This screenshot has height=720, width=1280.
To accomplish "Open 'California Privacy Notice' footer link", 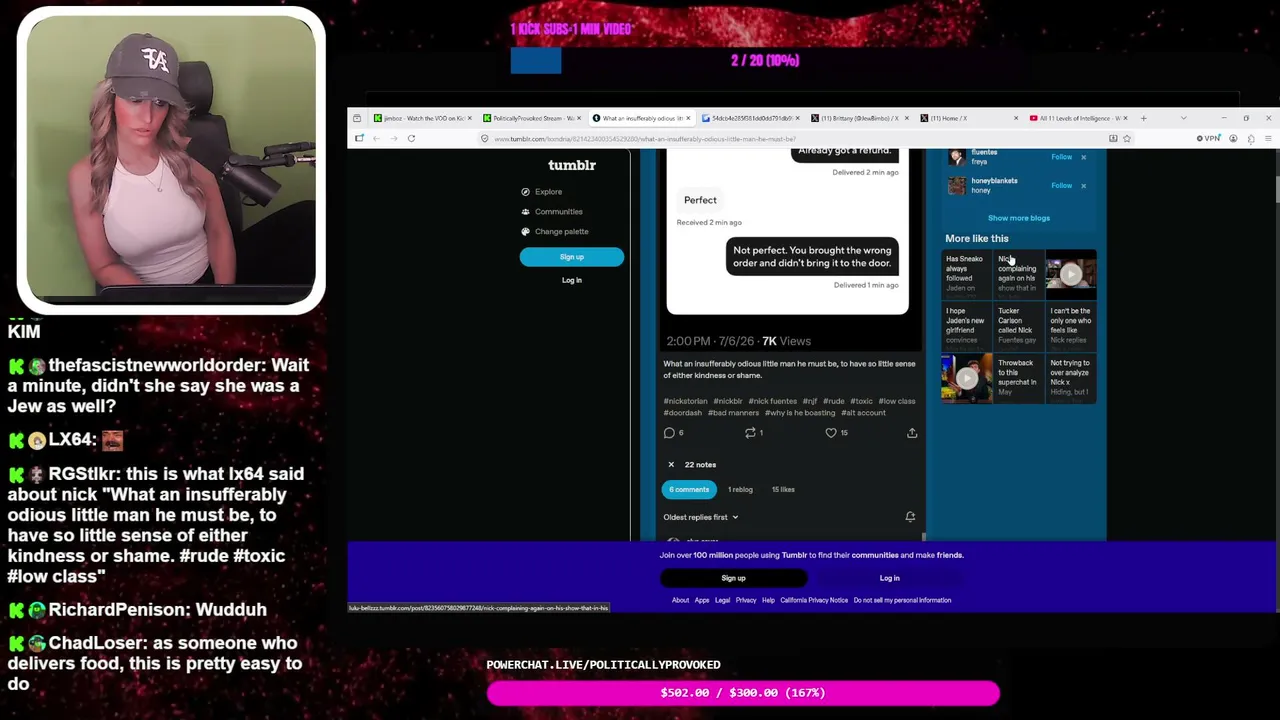I will pos(814,600).
